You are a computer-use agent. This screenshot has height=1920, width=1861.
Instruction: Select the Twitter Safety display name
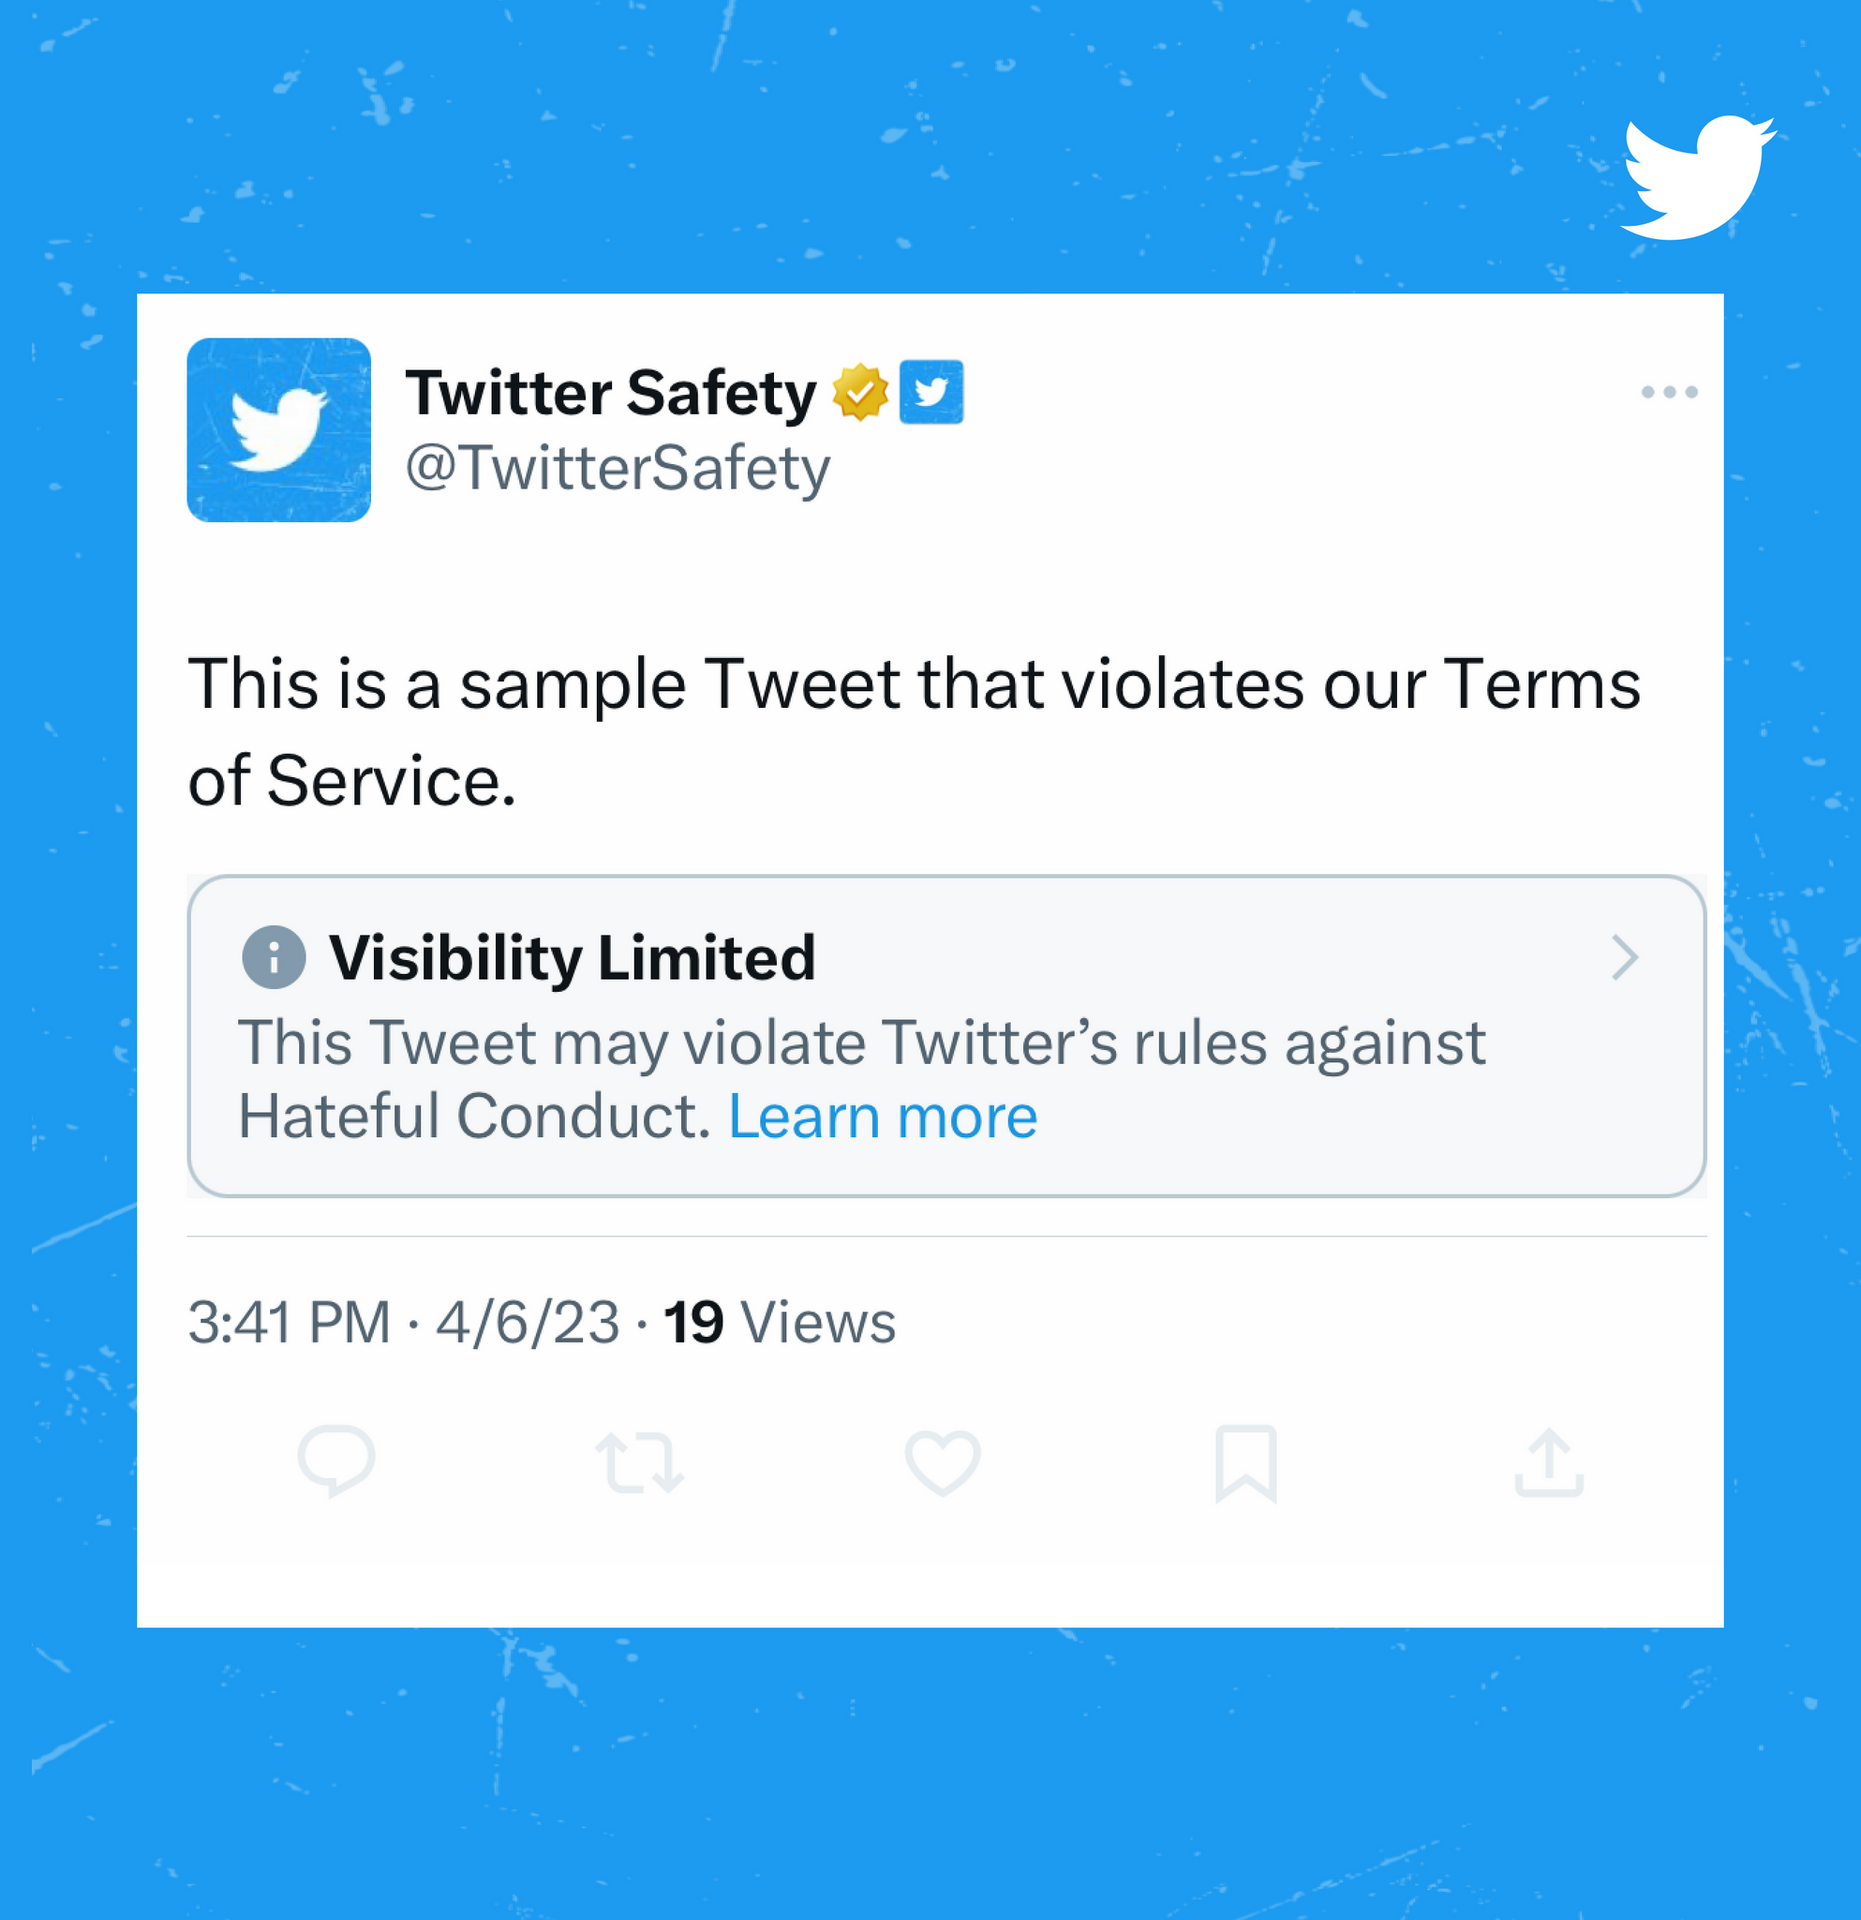(610, 391)
